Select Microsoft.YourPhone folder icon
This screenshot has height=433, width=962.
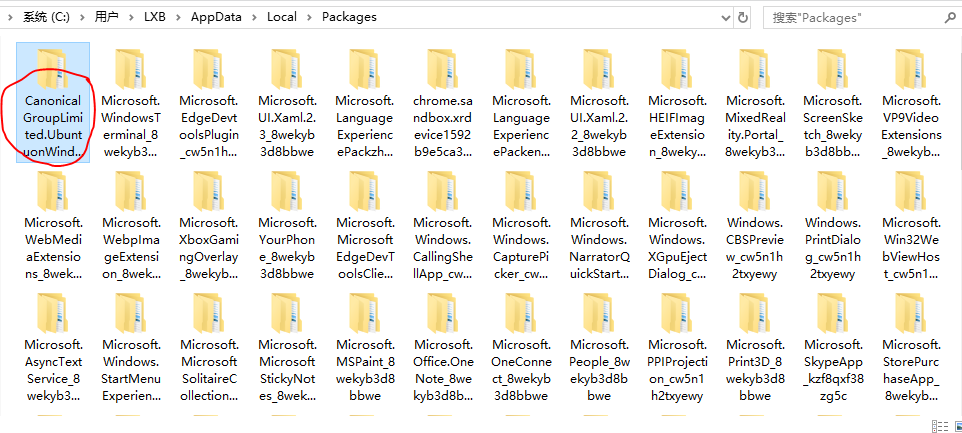(x=287, y=191)
